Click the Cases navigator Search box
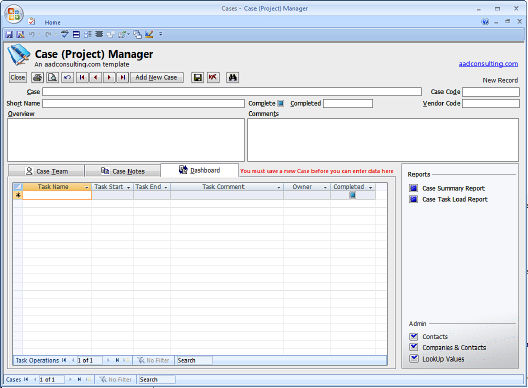The height and width of the screenshot is (388, 528). tap(157, 380)
